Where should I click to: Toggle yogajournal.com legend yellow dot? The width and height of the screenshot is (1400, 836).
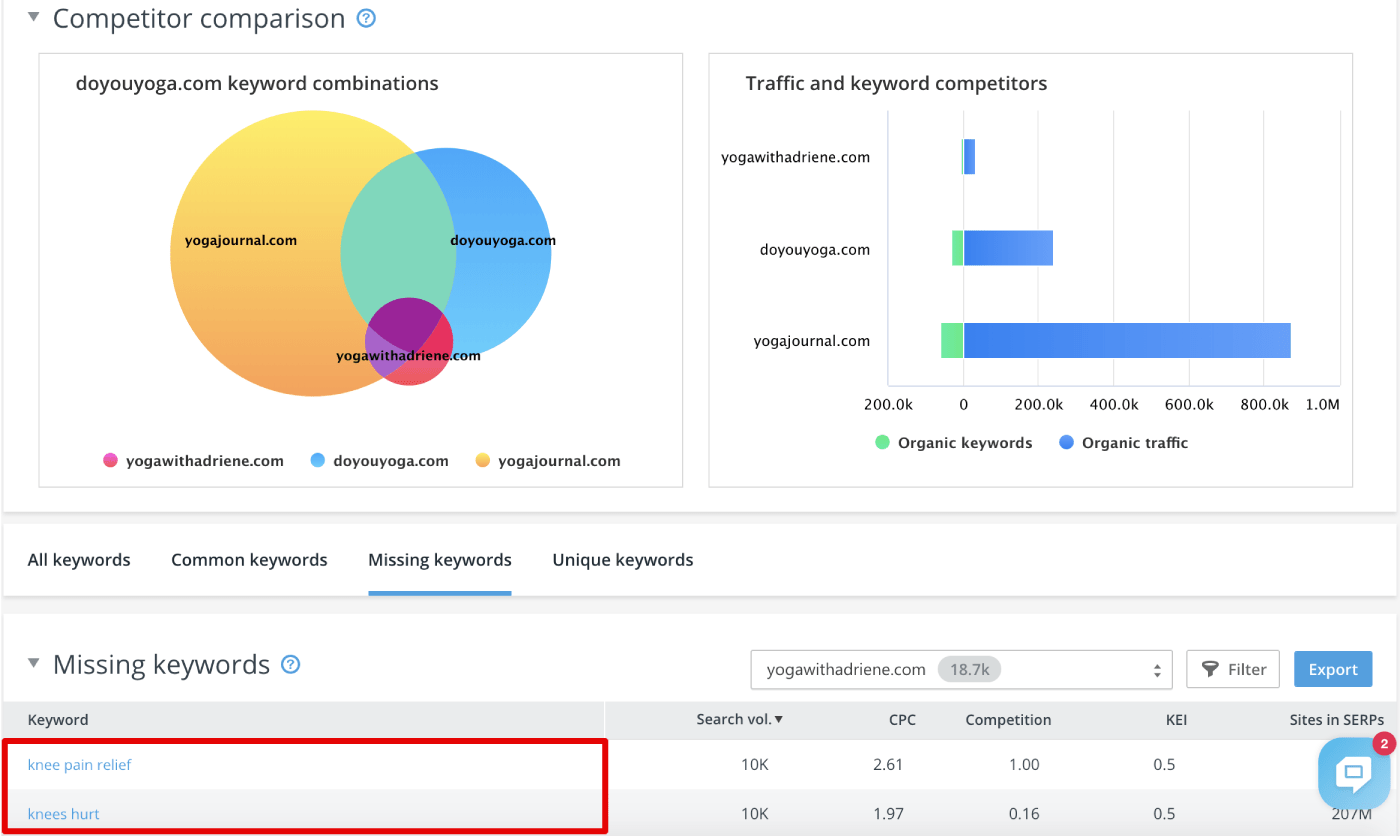(x=483, y=461)
